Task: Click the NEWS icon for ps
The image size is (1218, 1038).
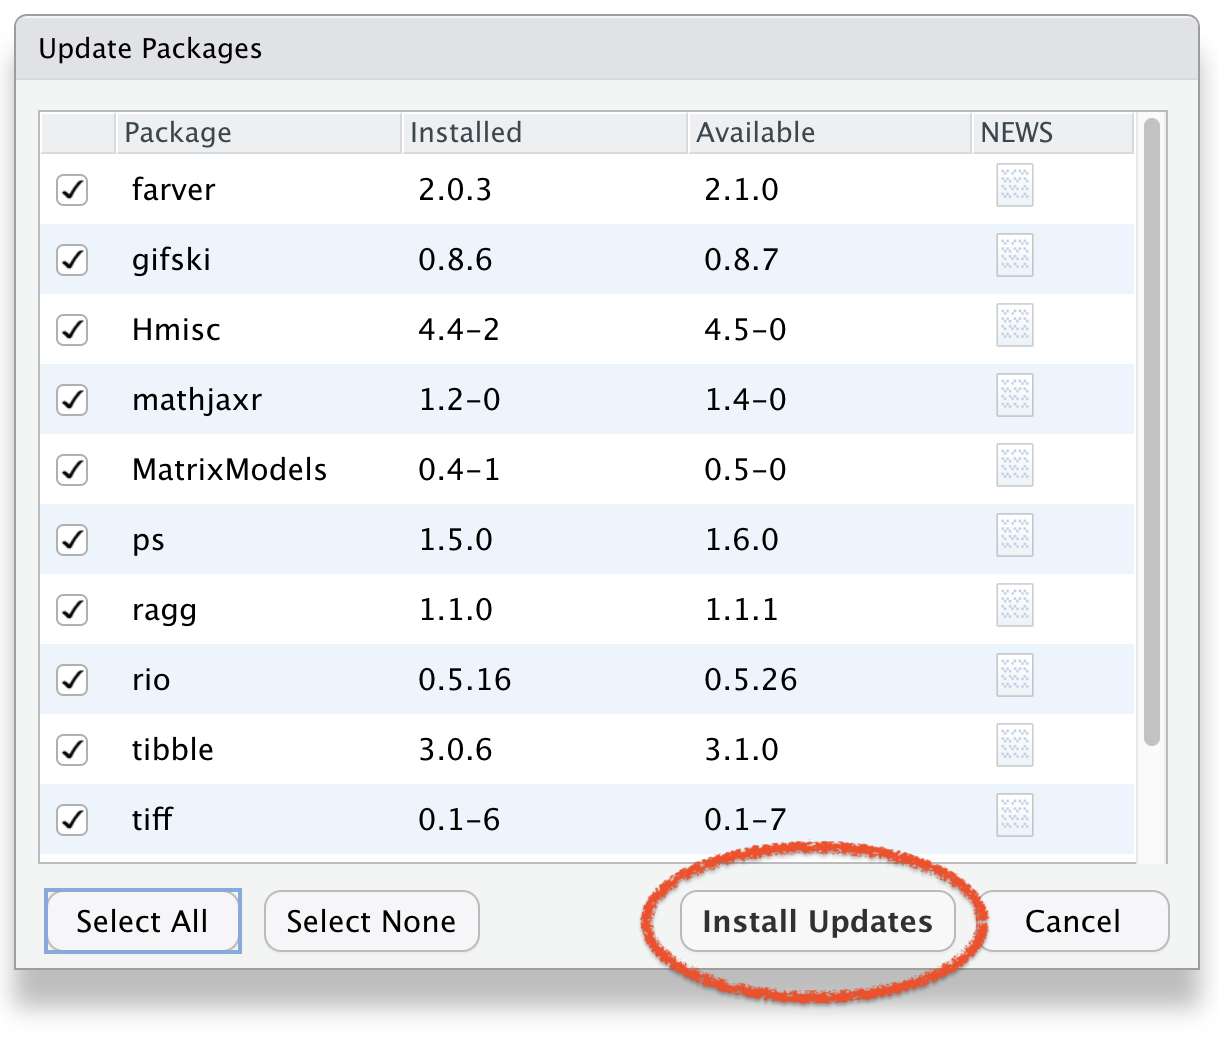Action: [x=1014, y=536]
